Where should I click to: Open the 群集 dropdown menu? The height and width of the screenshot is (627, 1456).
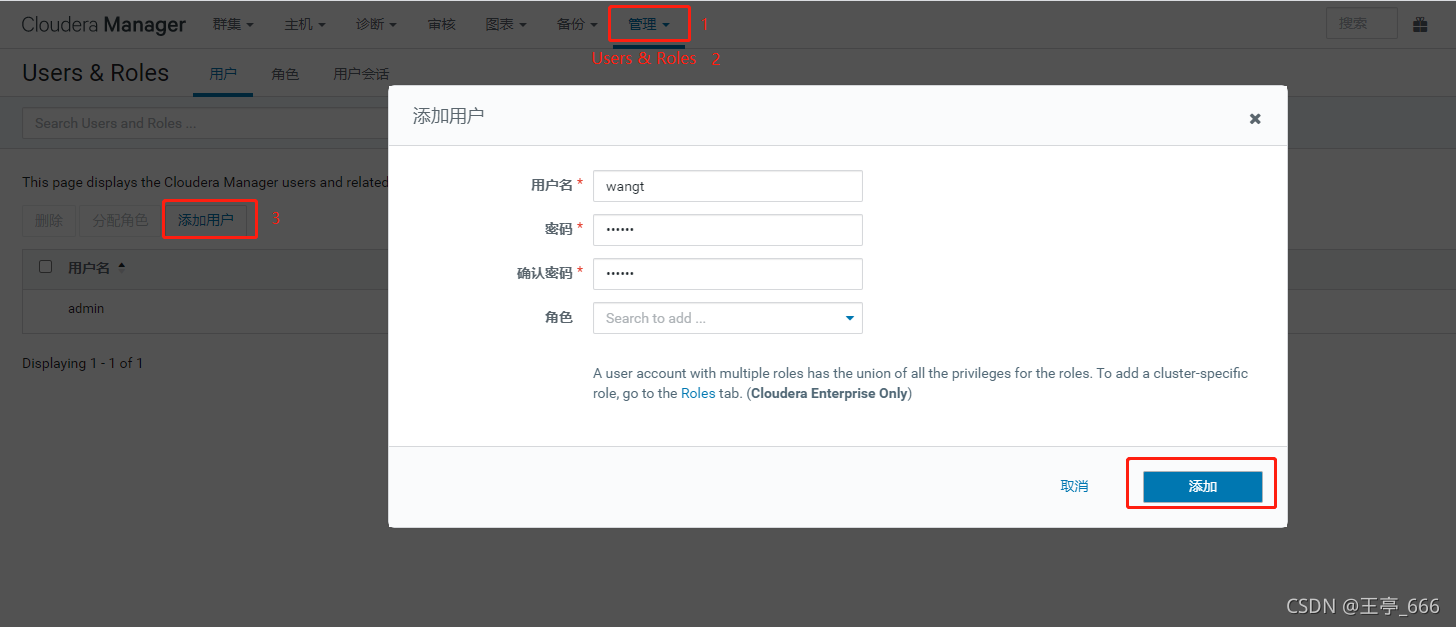(233, 24)
